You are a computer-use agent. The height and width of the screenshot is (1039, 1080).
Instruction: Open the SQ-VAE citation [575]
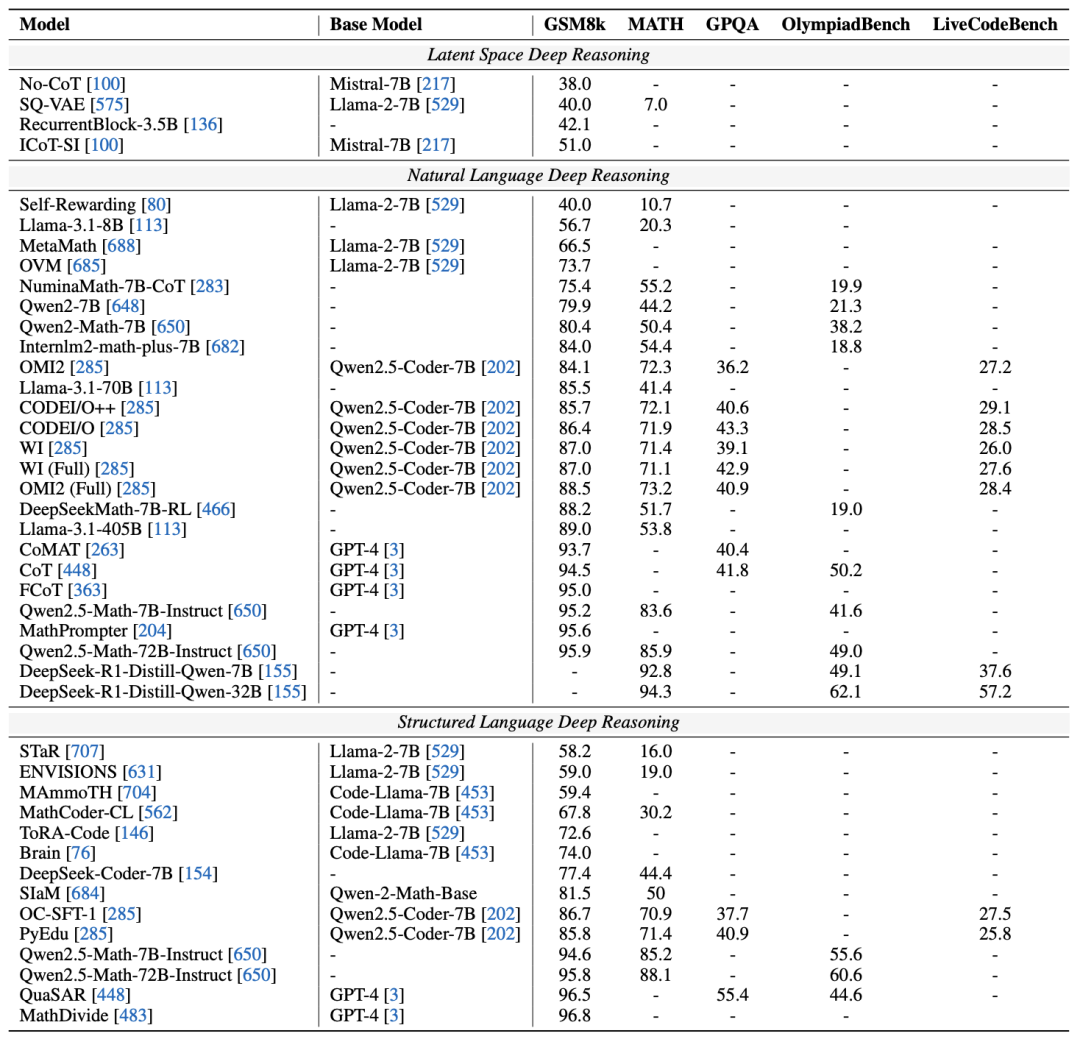[110, 105]
